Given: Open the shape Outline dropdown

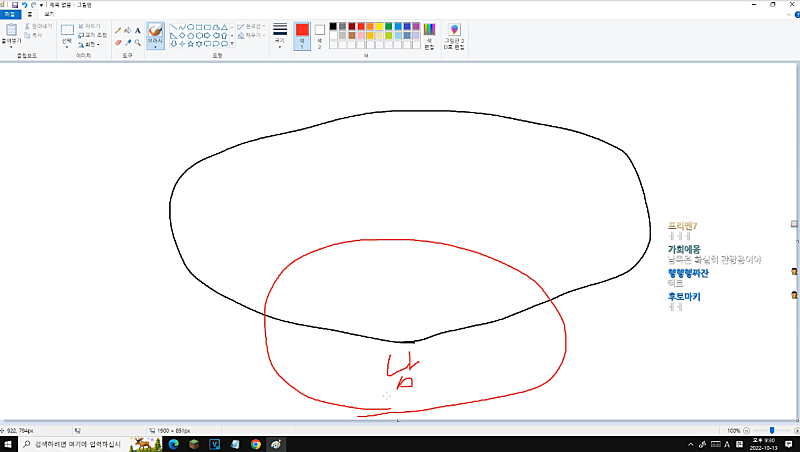Looking at the screenshot, I should (x=251, y=26).
